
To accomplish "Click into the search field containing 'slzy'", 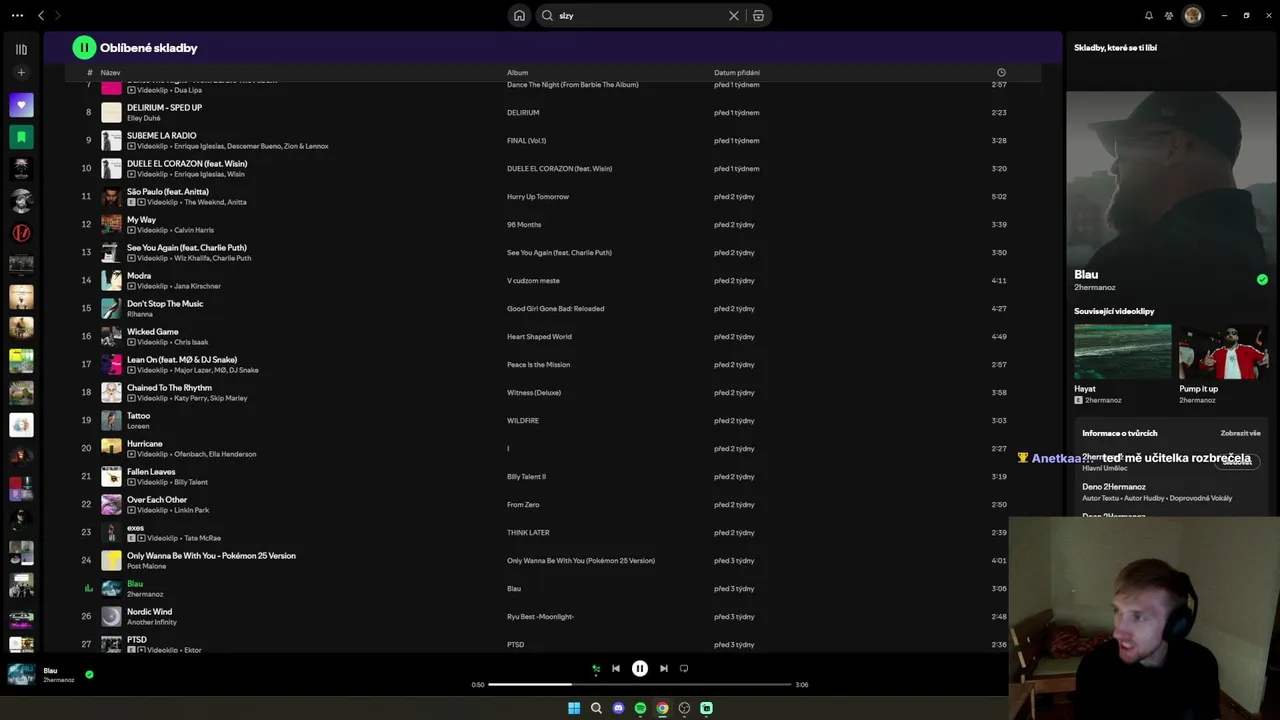I will pyautogui.click(x=640, y=16).
